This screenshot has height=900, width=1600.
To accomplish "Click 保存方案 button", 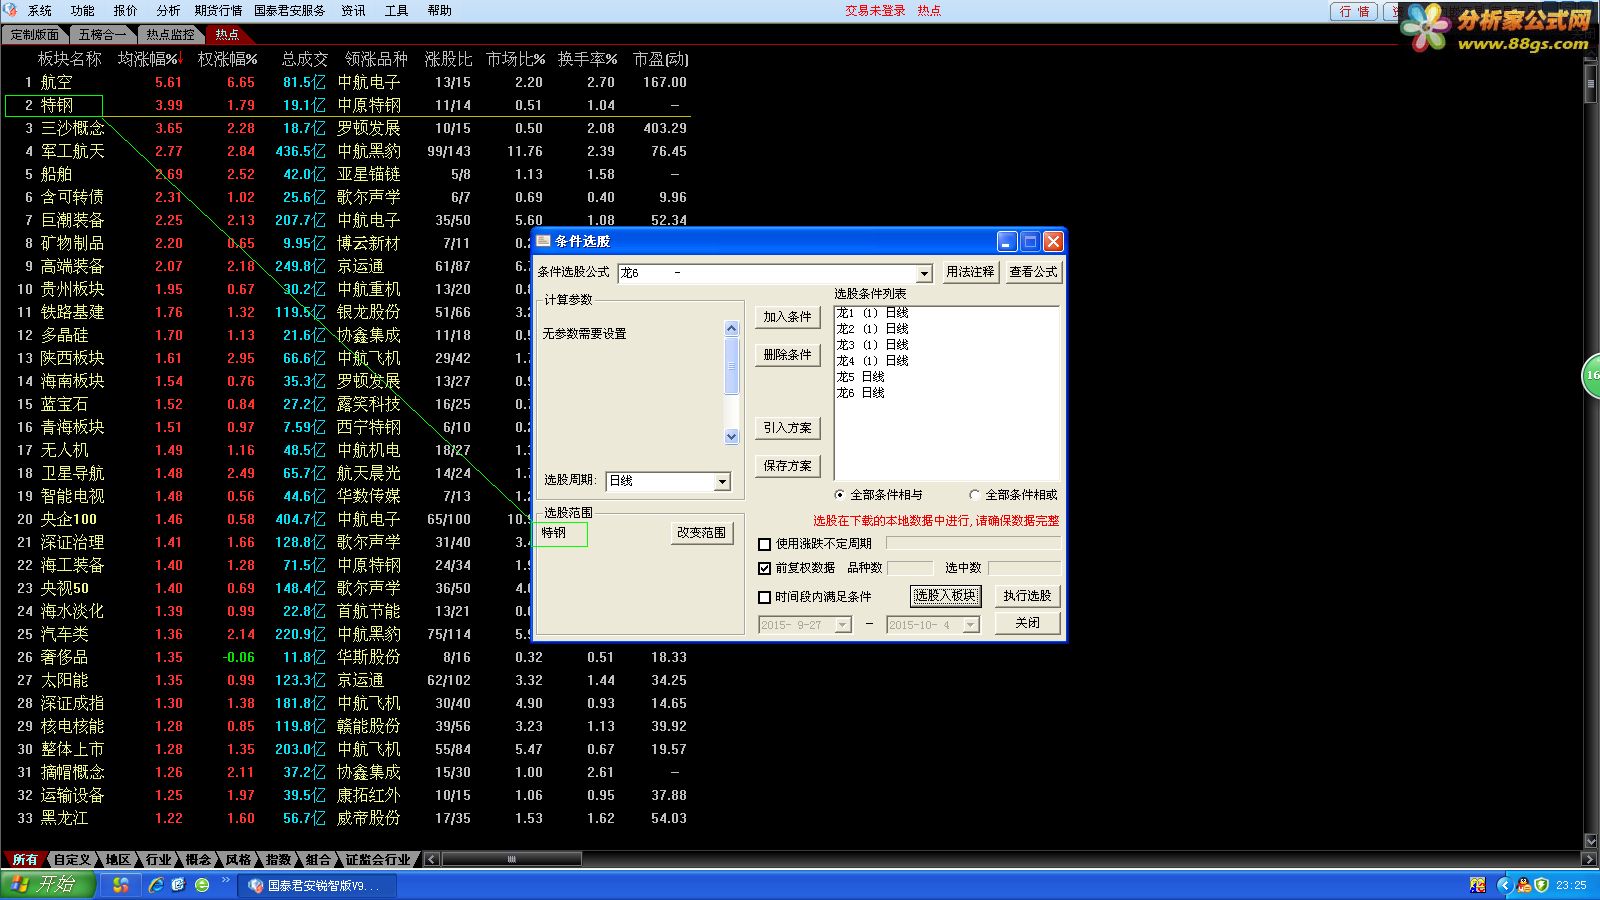I will (787, 466).
